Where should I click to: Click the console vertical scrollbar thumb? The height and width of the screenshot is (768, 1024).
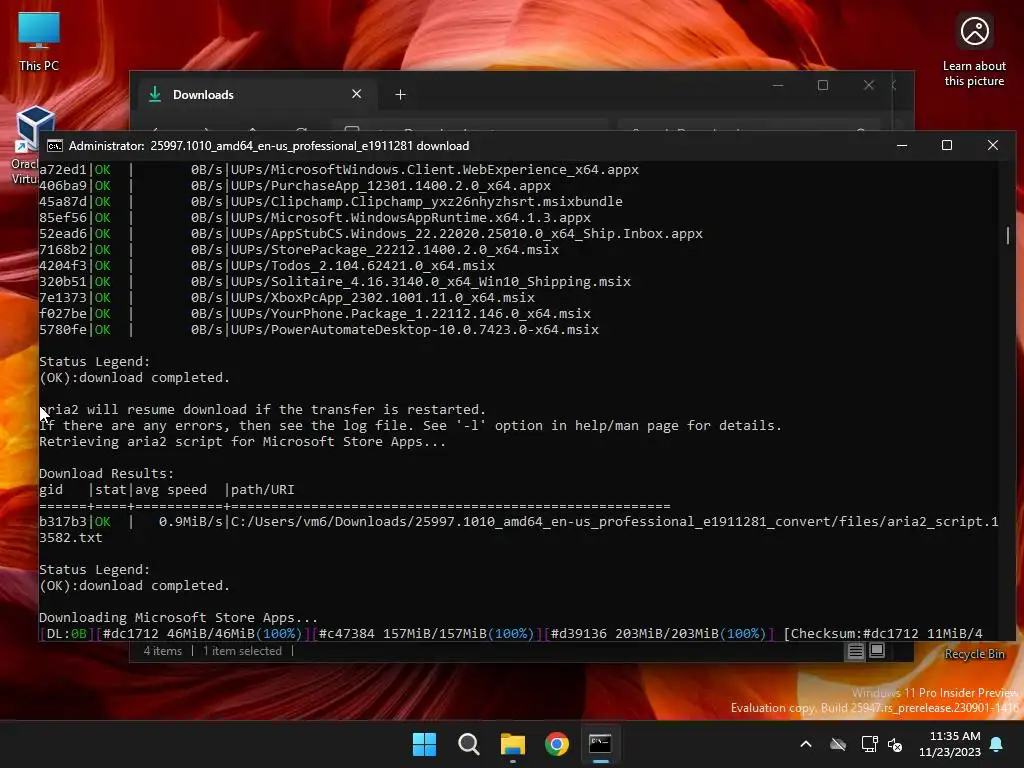(x=1008, y=235)
